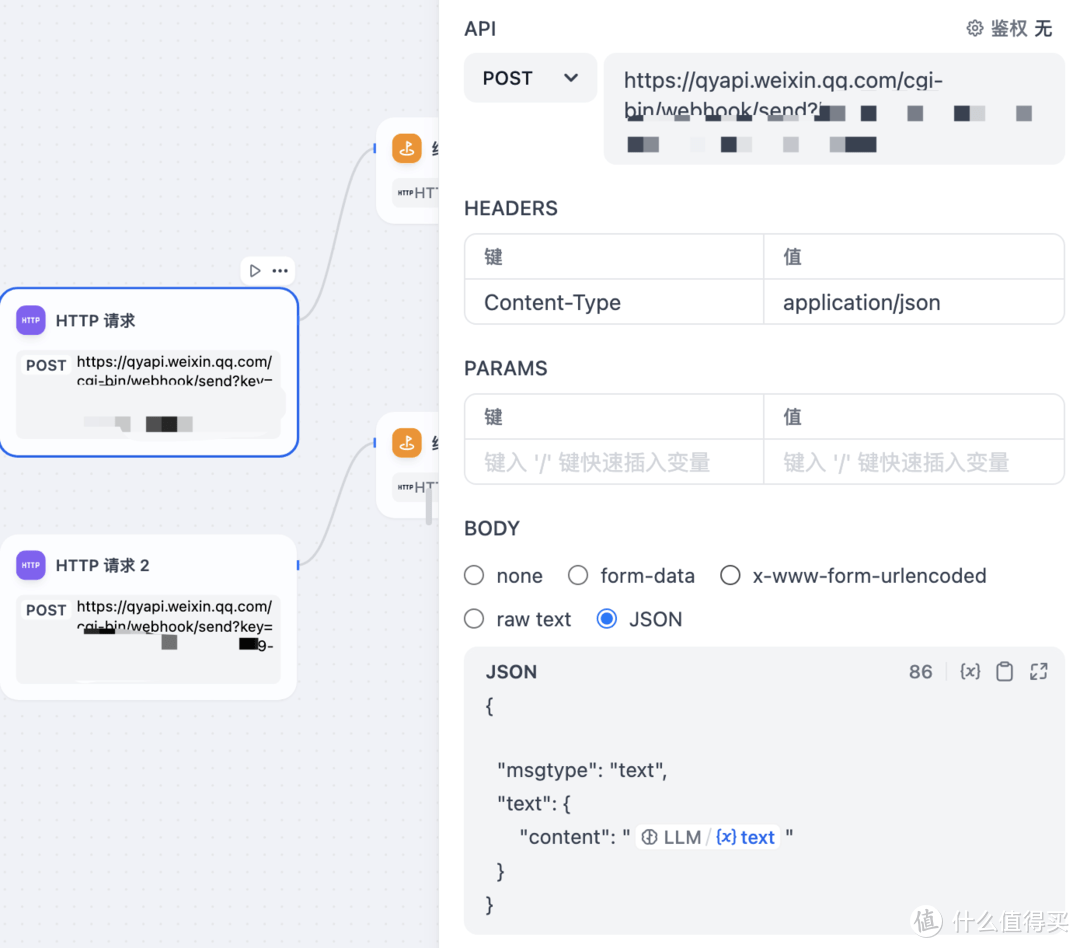Enable x-www-form-urlencoded body format
The width and height of the screenshot is (1080, 948).
pyautogui.click(x=730, y=575)
